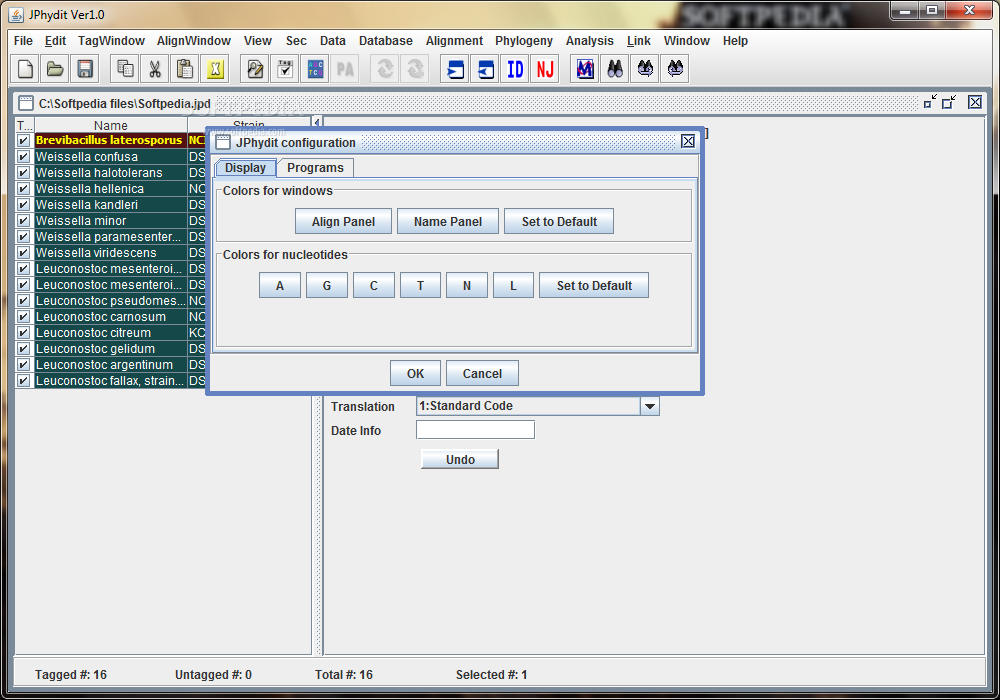Choose color for nucleotide N

click(x=467, y=285)
